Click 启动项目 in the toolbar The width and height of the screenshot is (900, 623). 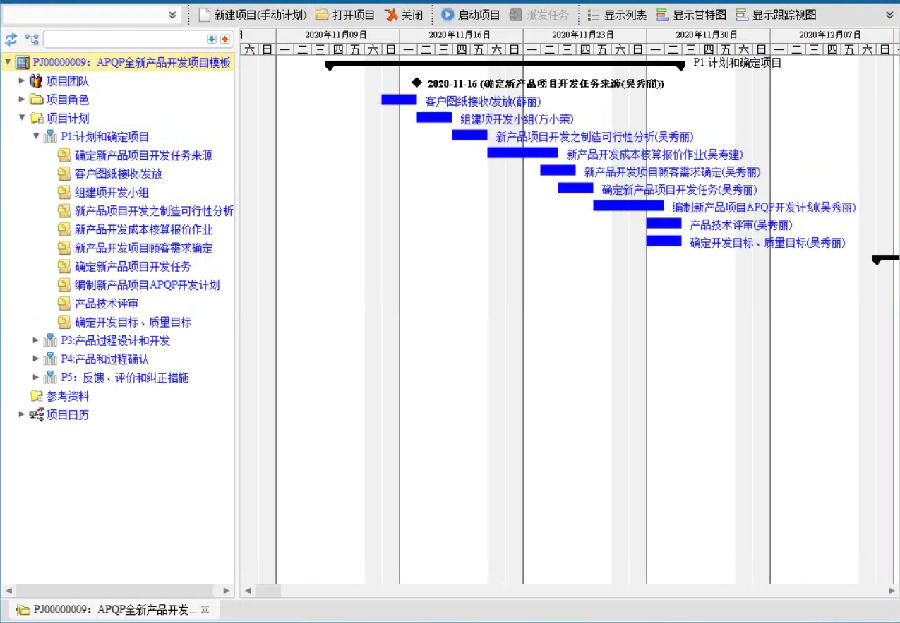click(471, 15)
